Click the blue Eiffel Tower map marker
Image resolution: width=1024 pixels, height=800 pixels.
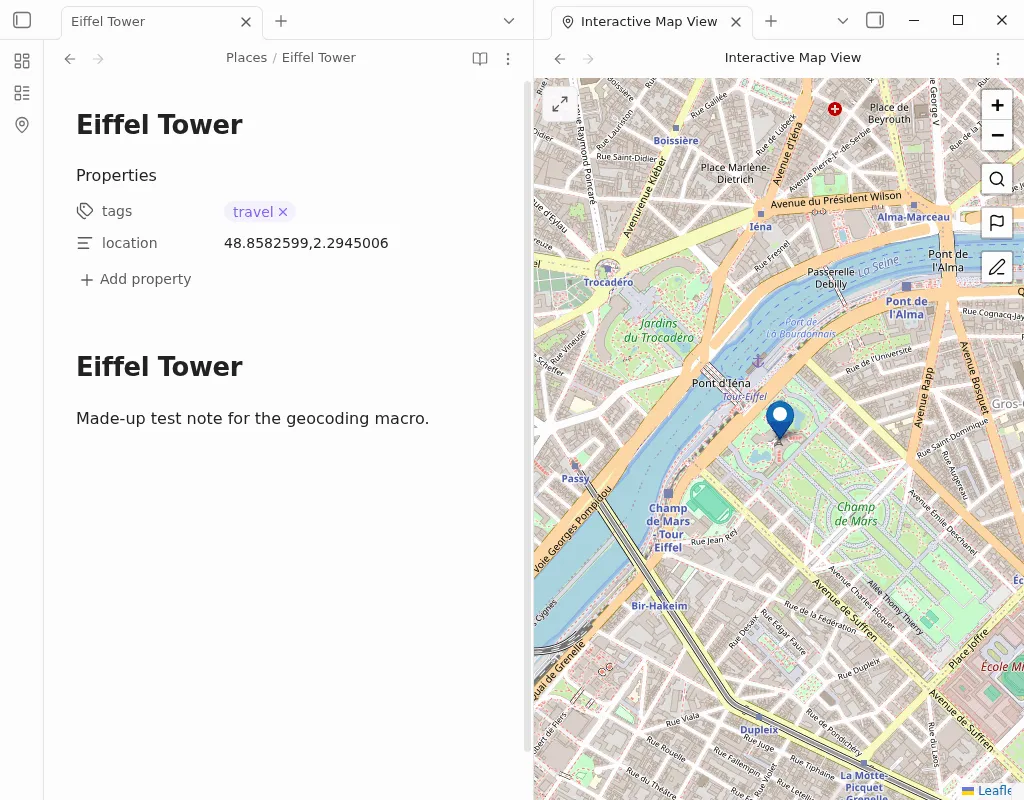coord(780,420)
